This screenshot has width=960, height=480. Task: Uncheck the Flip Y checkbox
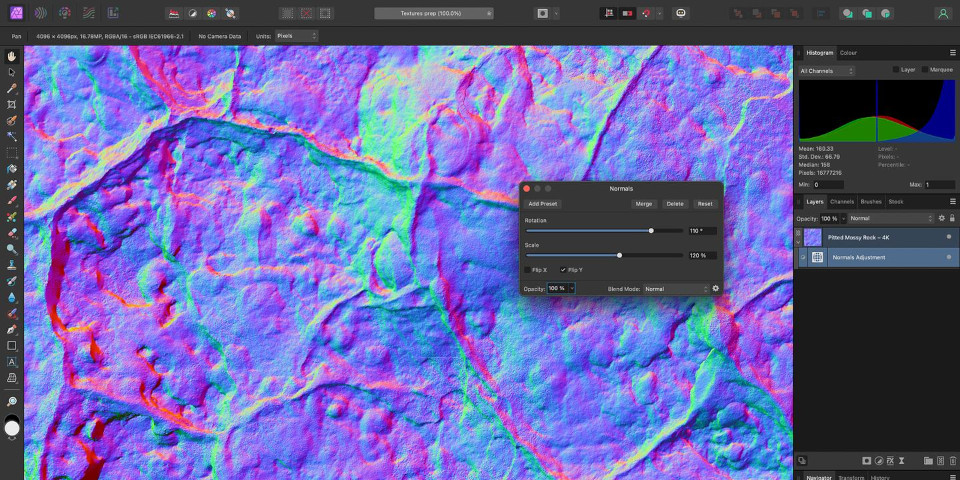point(562,270)
